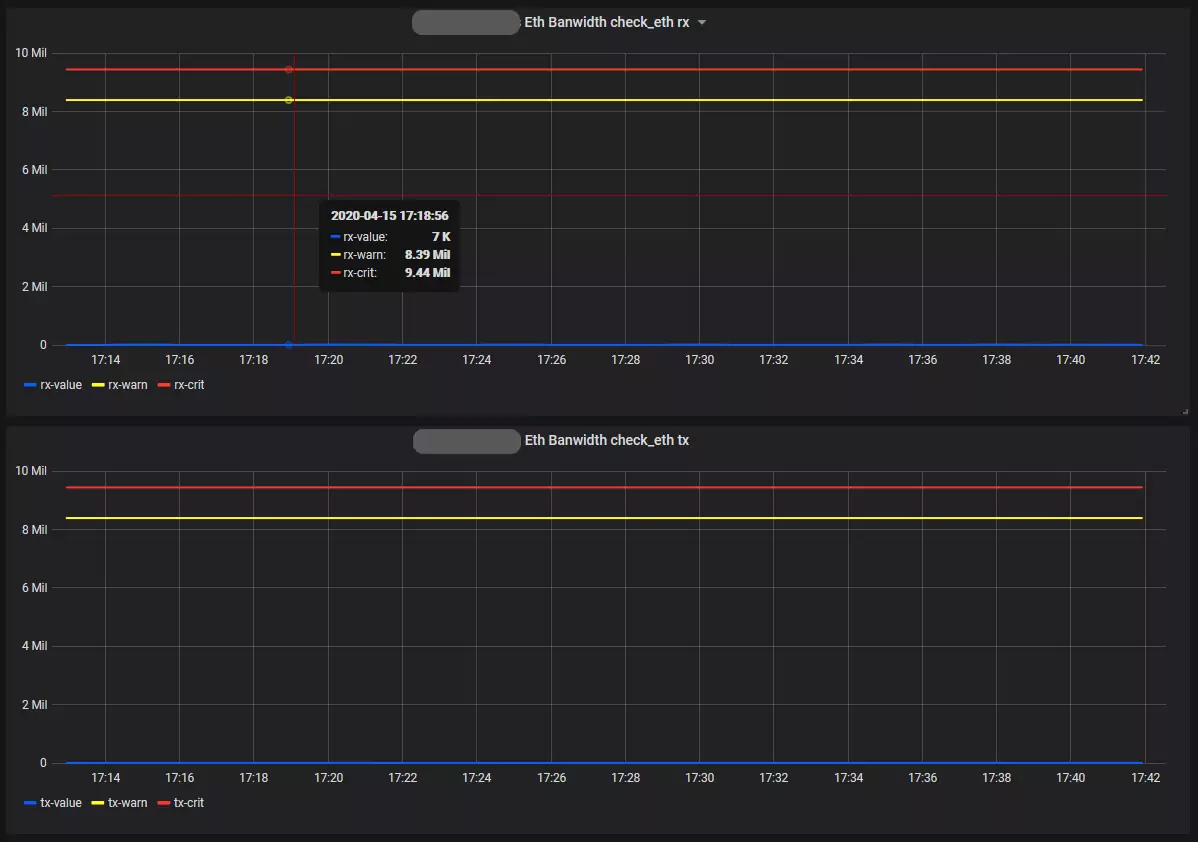Image resolution: width=1198 pixels, height=842 pixels.
Task: Open color picker for rx-warn yellow swatch
Action: (98, 385)
